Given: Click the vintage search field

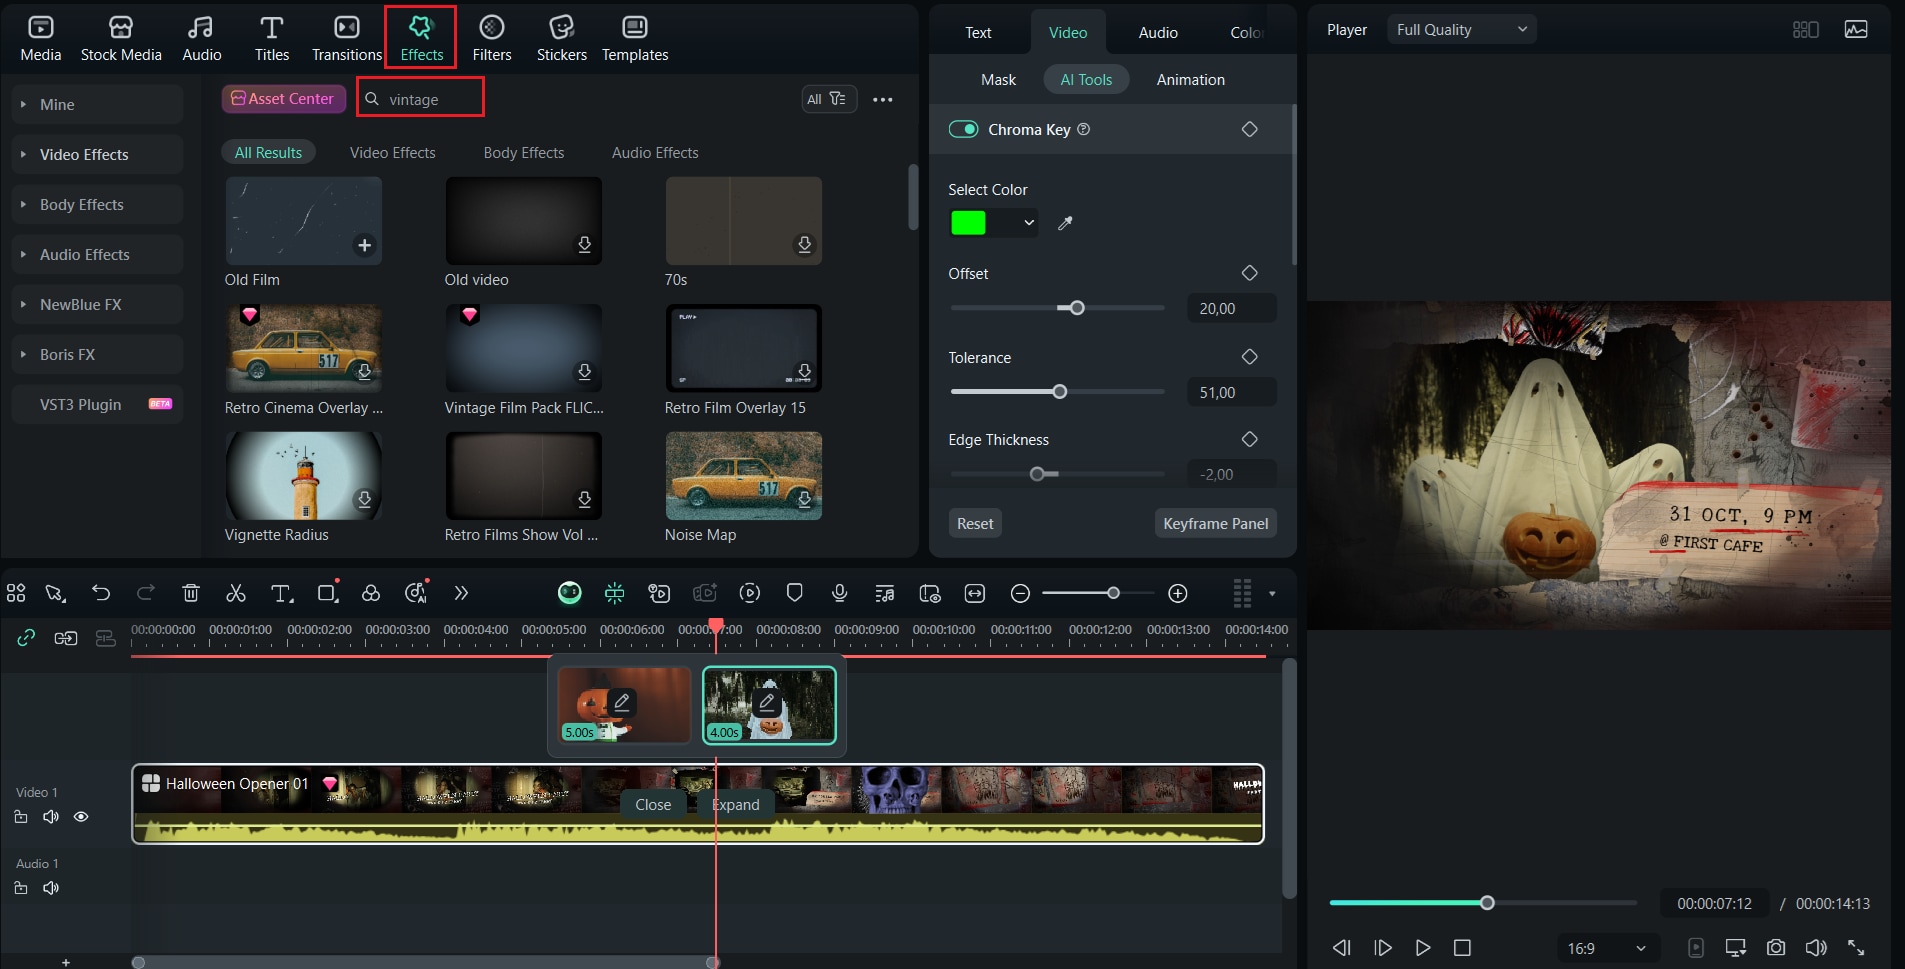Looking at the screenshot, I should (x=421, y=99).
